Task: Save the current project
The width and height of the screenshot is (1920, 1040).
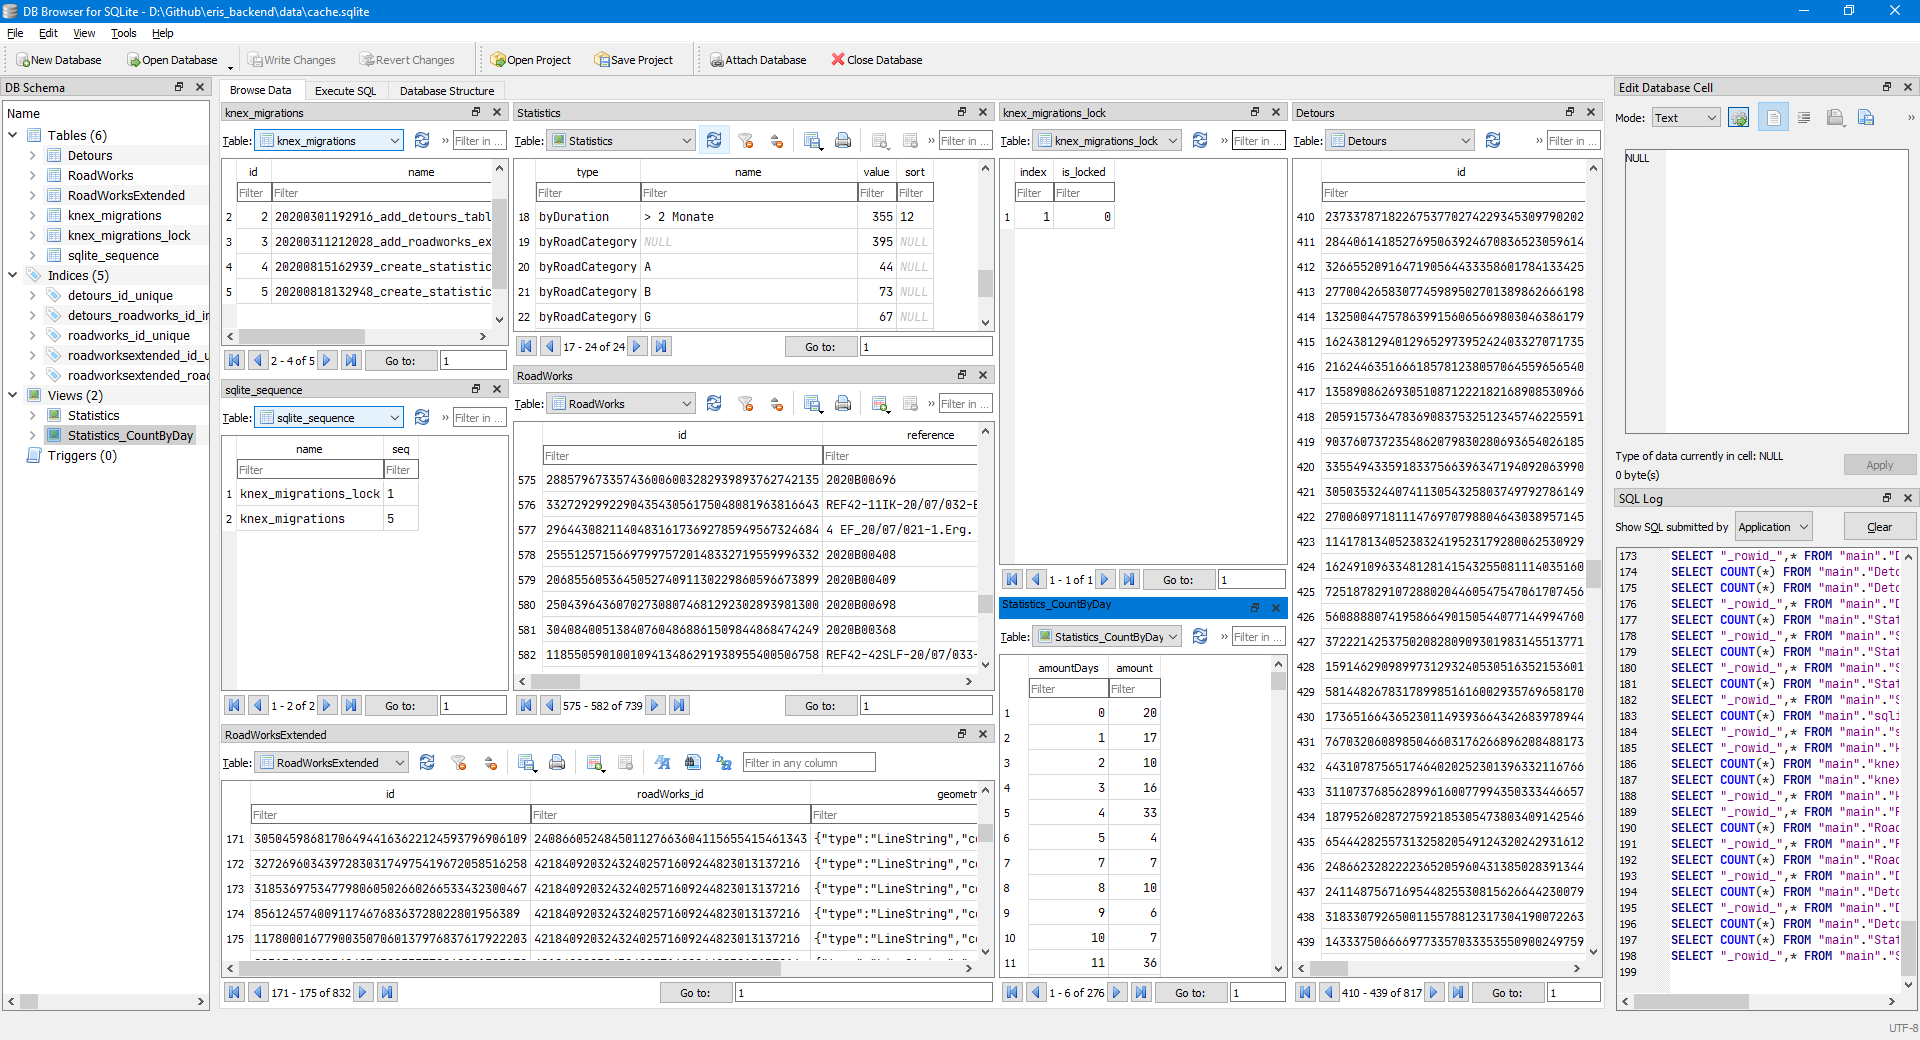Action: (x=634, y=59)
